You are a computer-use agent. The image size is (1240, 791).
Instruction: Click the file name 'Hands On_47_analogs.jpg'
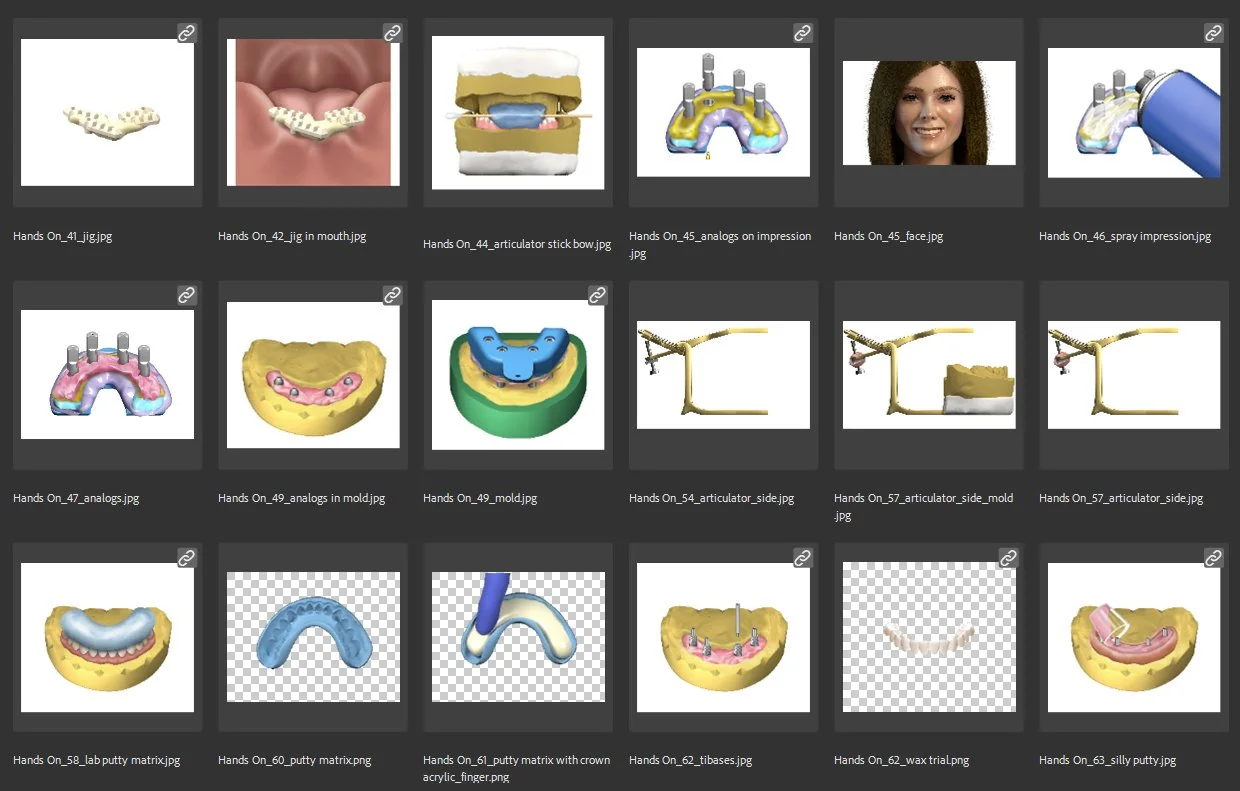76,498
